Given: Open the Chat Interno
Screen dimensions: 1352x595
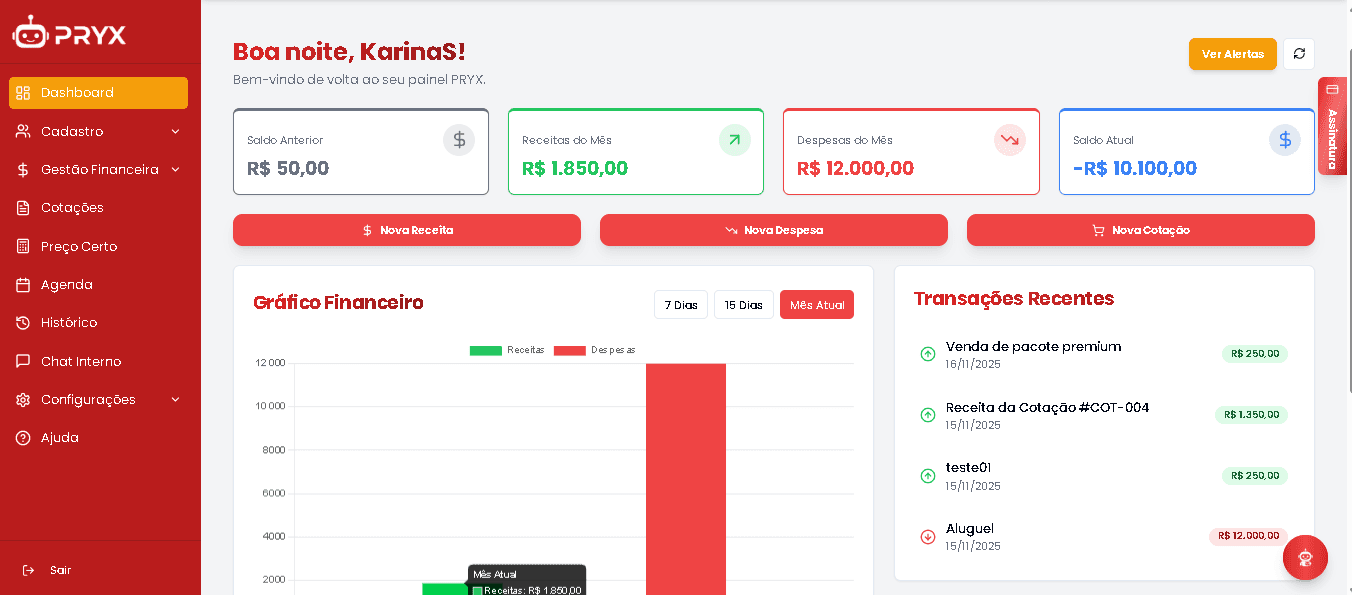Looking at the screenshot, I should pos(80,361).
